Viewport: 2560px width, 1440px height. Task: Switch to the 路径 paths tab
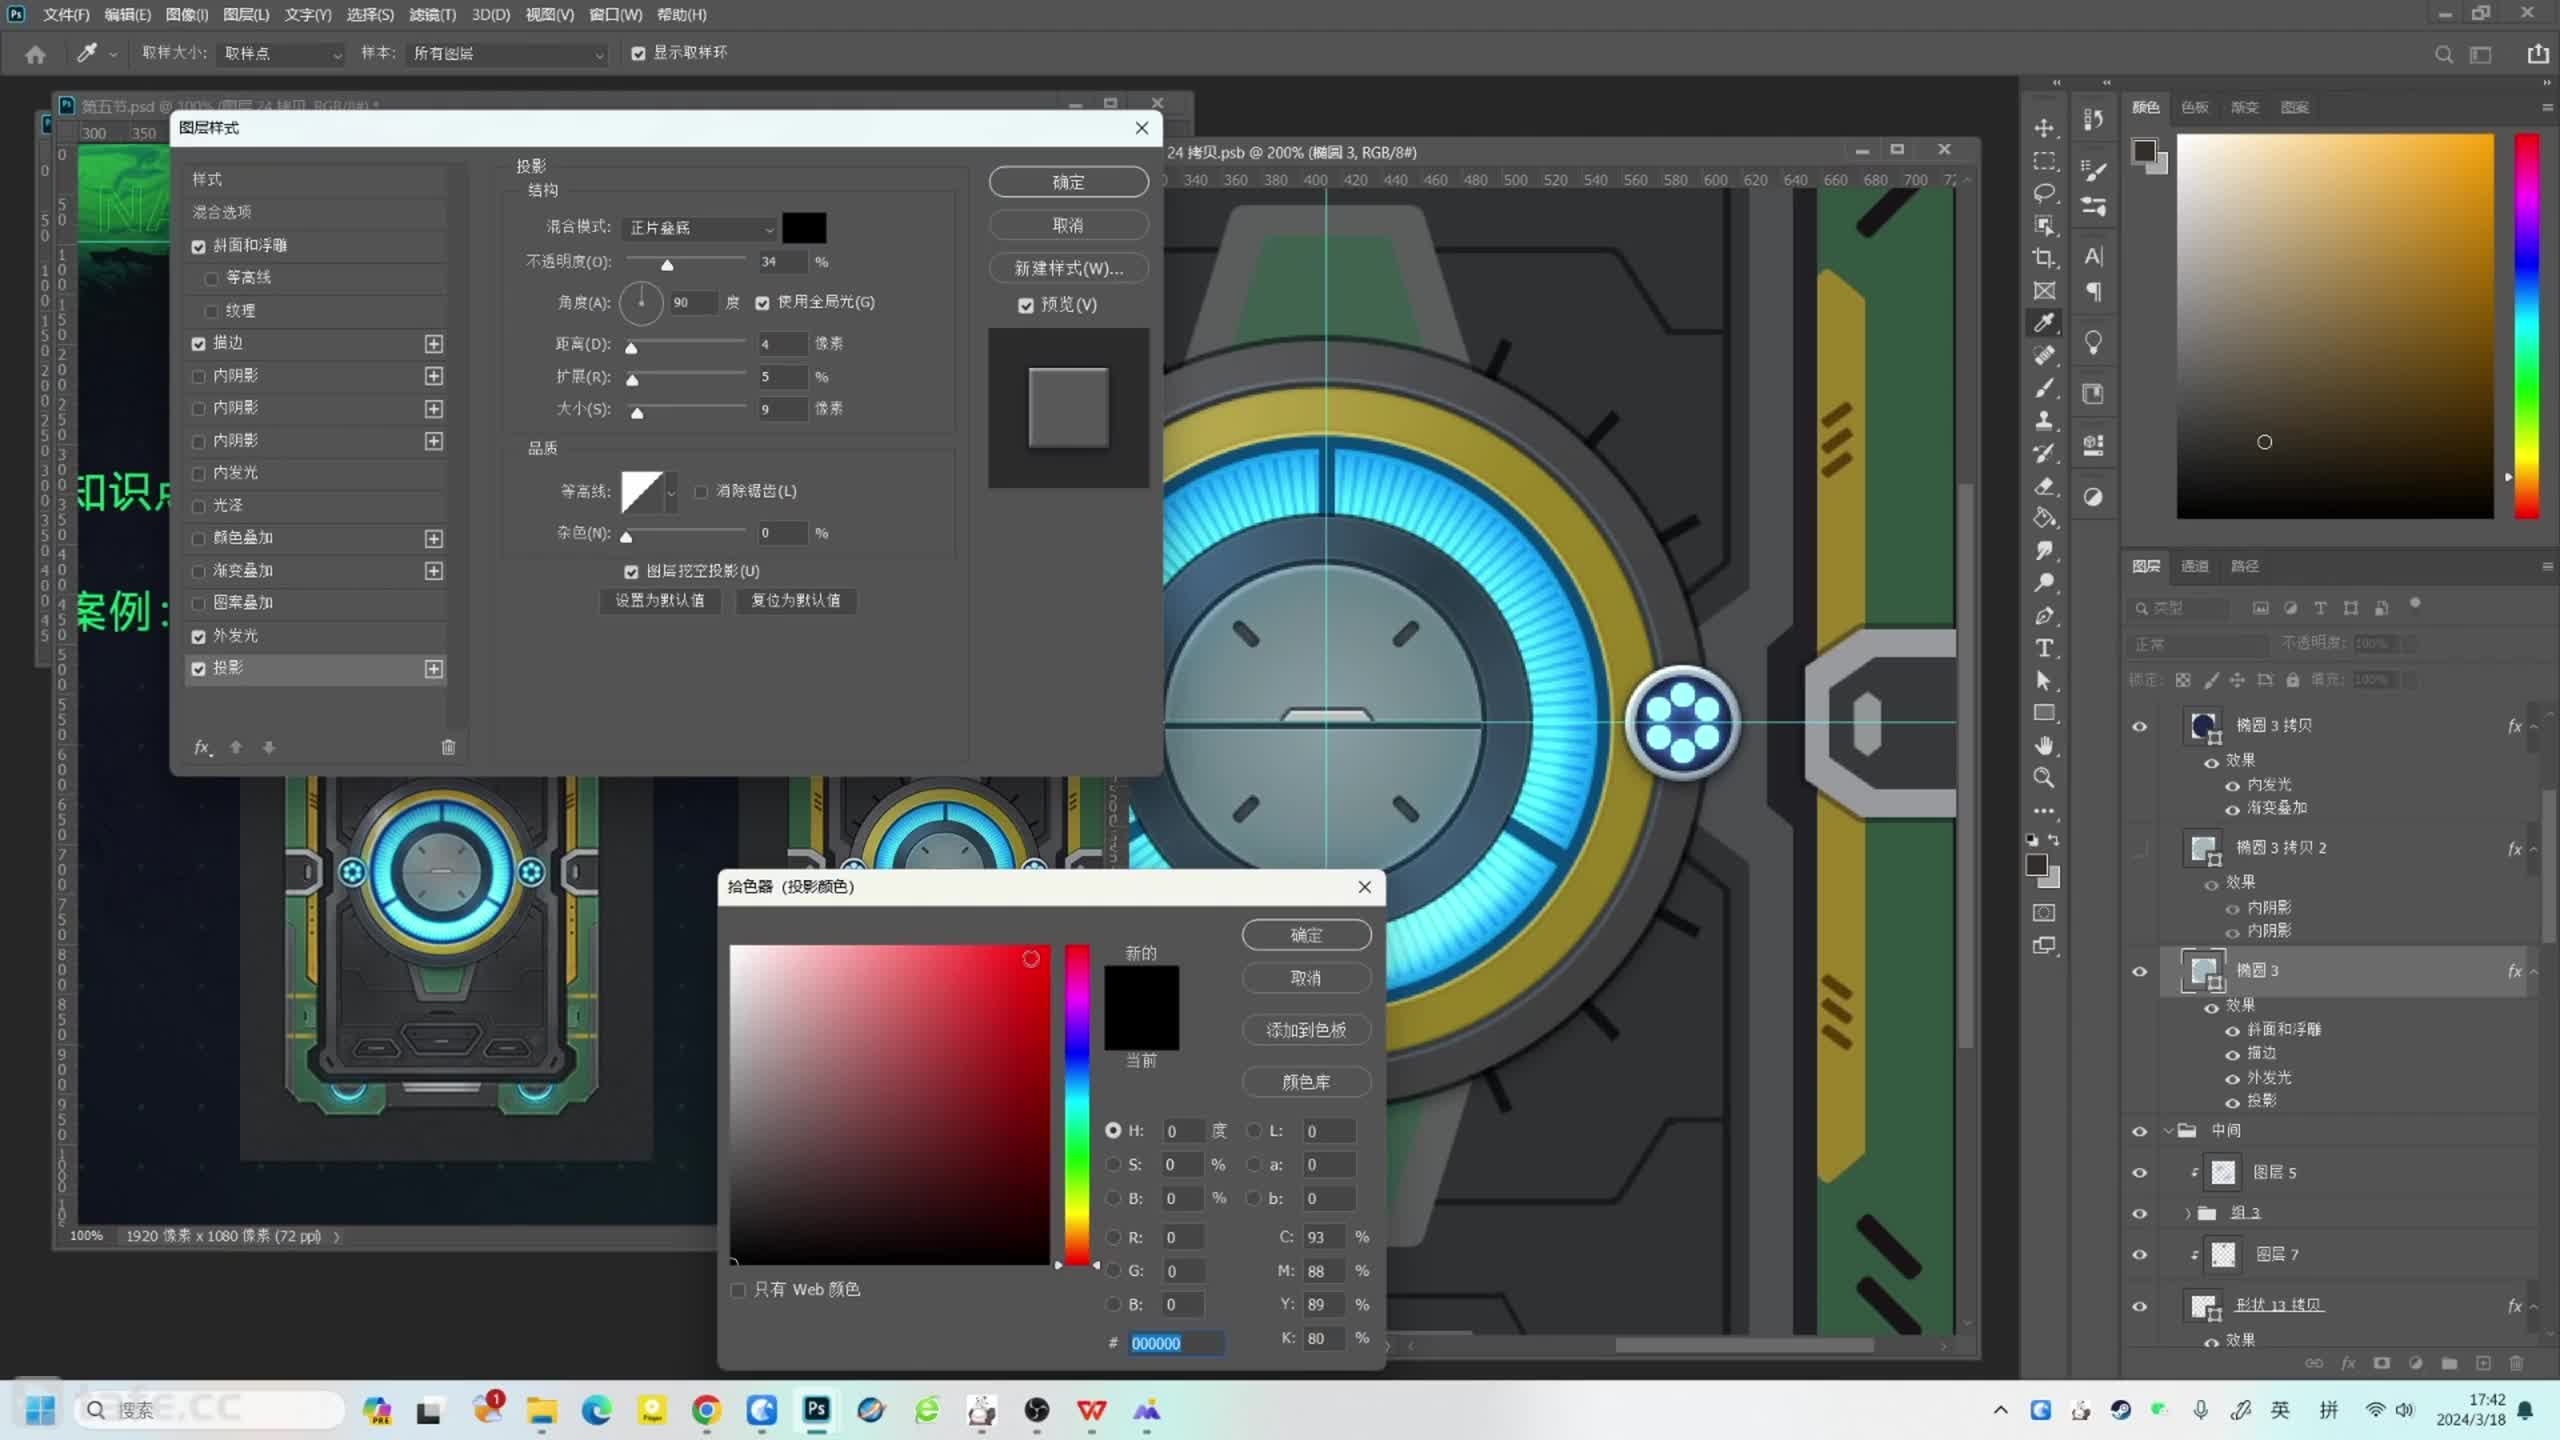(x=2244, y=566)
